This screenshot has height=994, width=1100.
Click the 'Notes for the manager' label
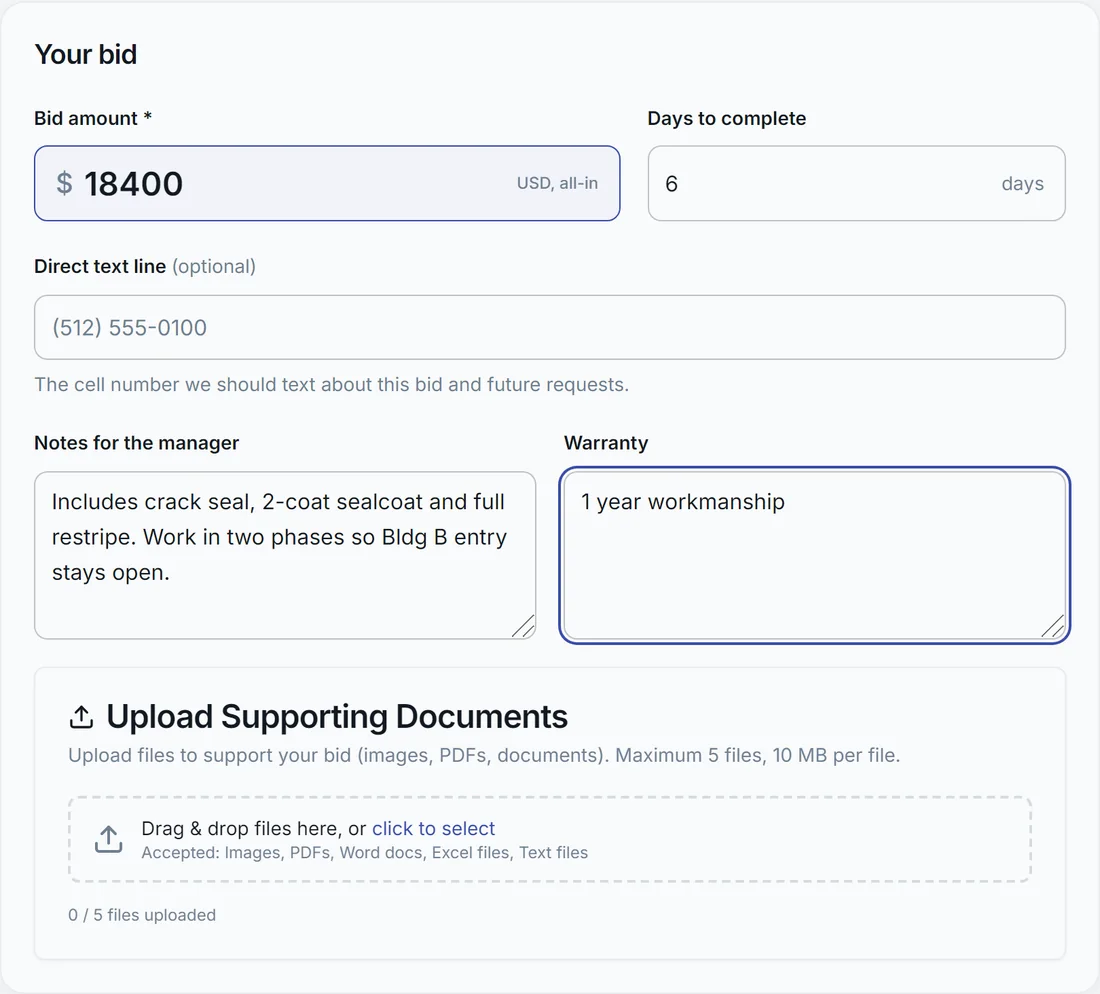(x=137, y=443)
